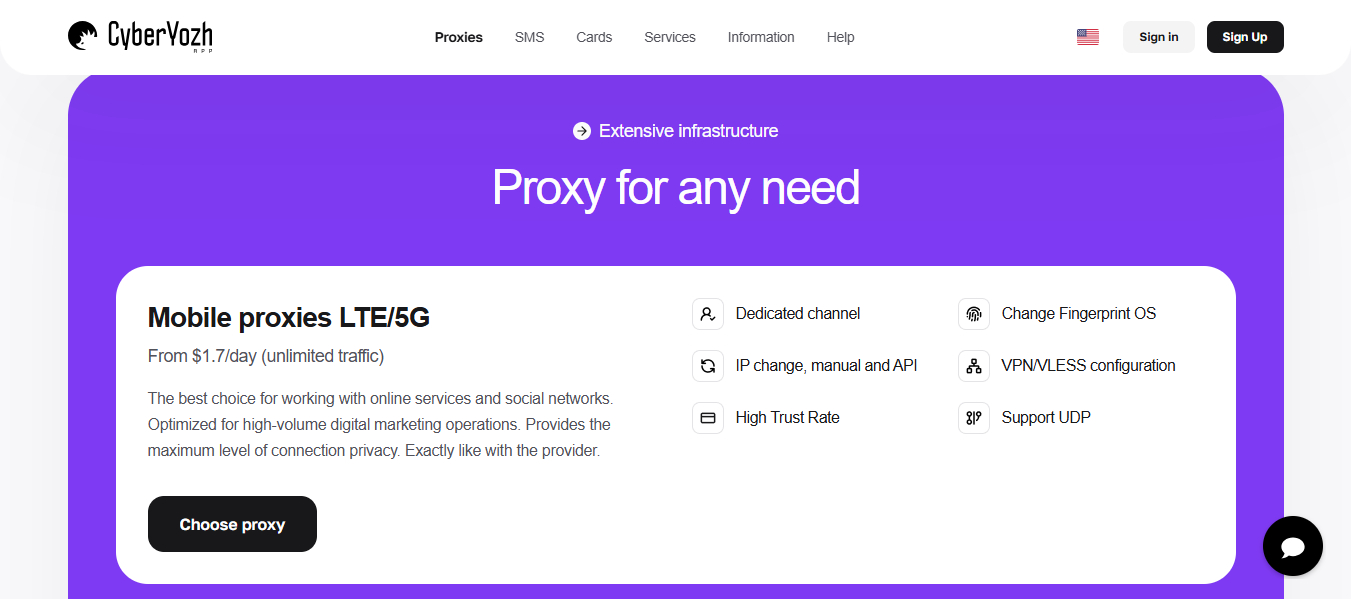Viewport: 1351px width, 599px height.
Task: Click the Change Fingerprint OS icon
Action: (x=974, y=314)
